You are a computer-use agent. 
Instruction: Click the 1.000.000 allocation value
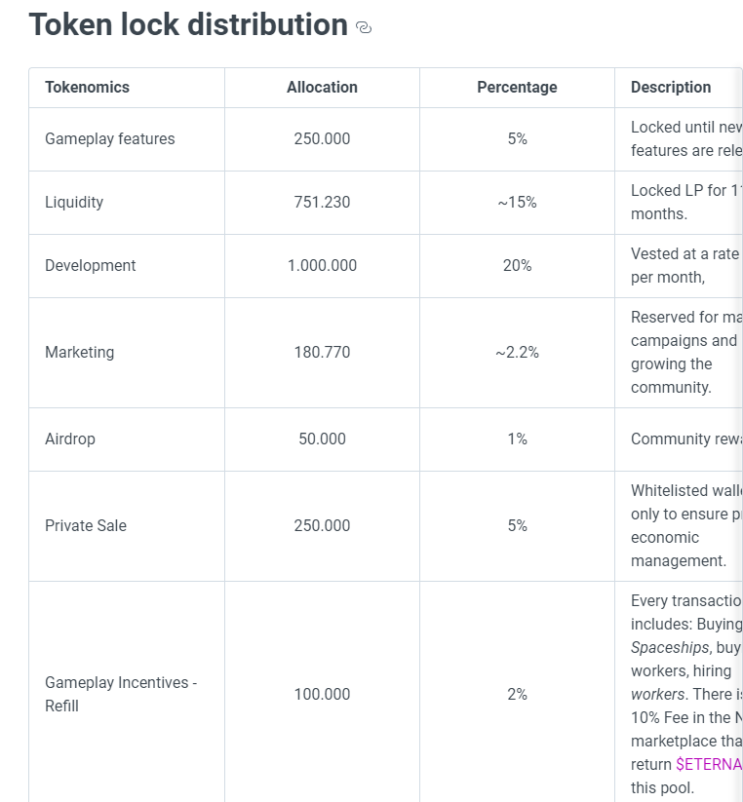click(322, 265)
